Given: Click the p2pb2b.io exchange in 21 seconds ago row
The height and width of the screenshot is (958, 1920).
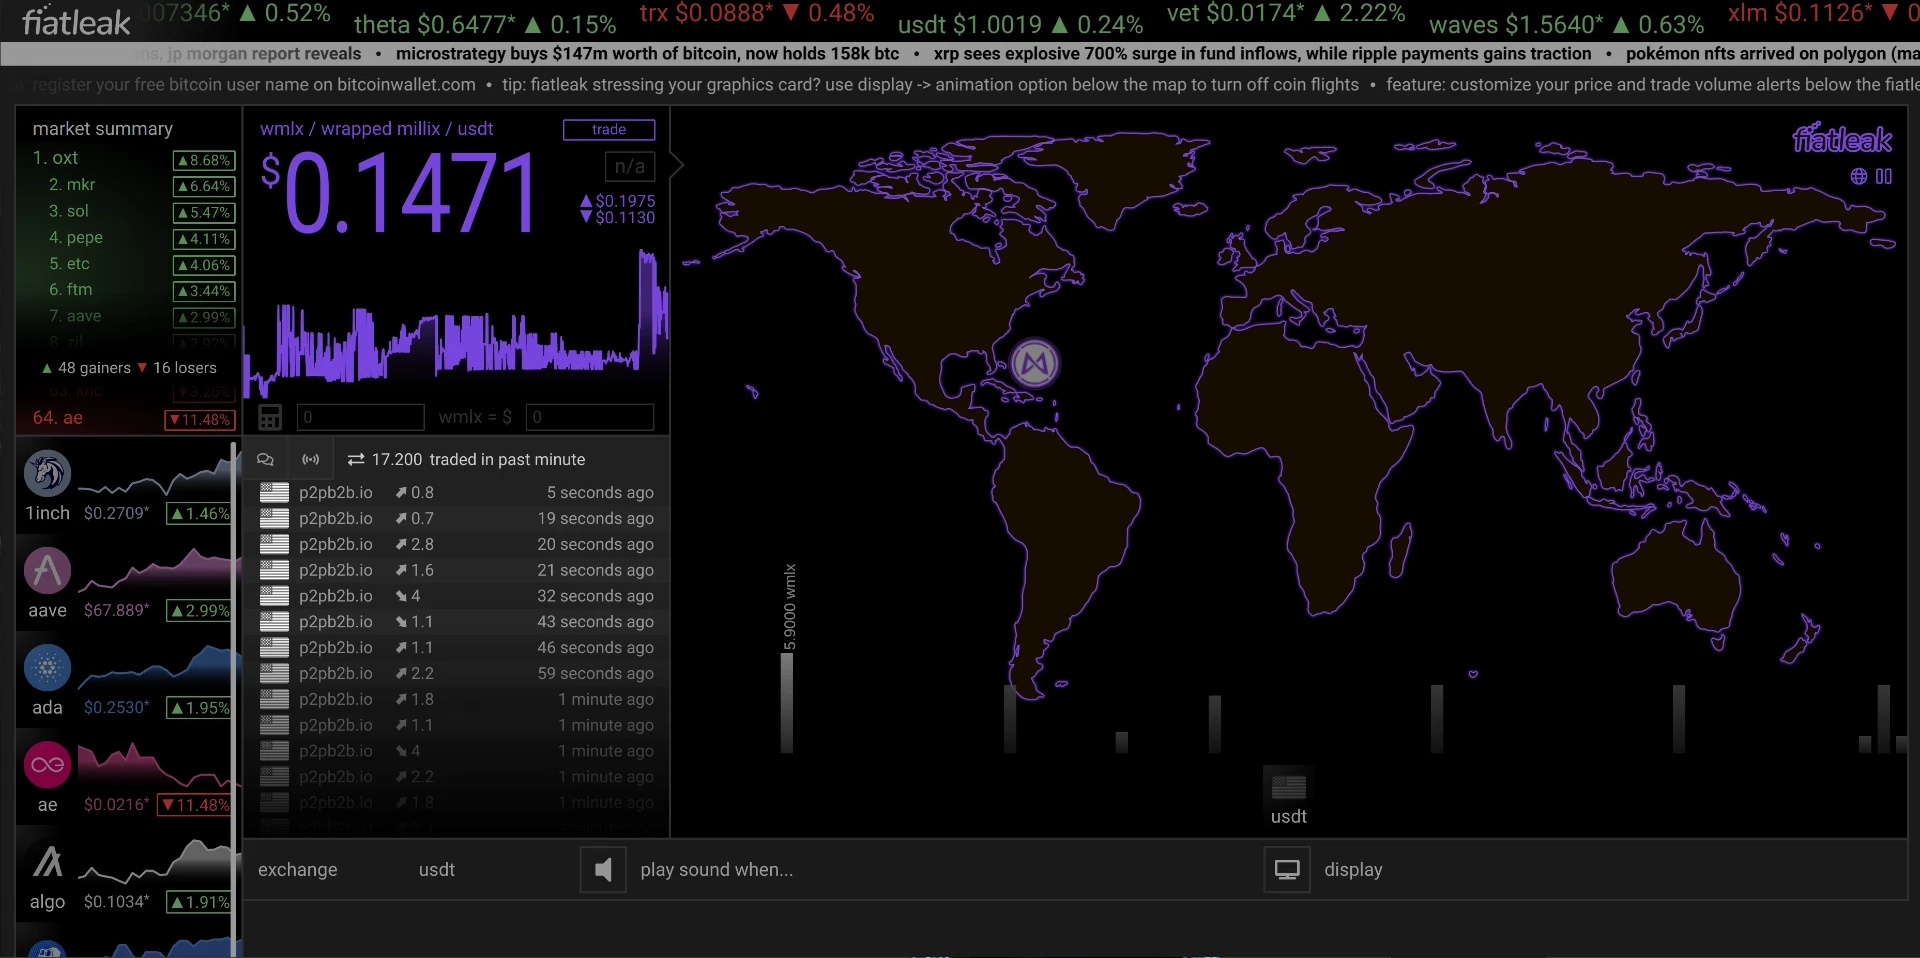Looking at the screenshot, I should click(x=336, y=570).
